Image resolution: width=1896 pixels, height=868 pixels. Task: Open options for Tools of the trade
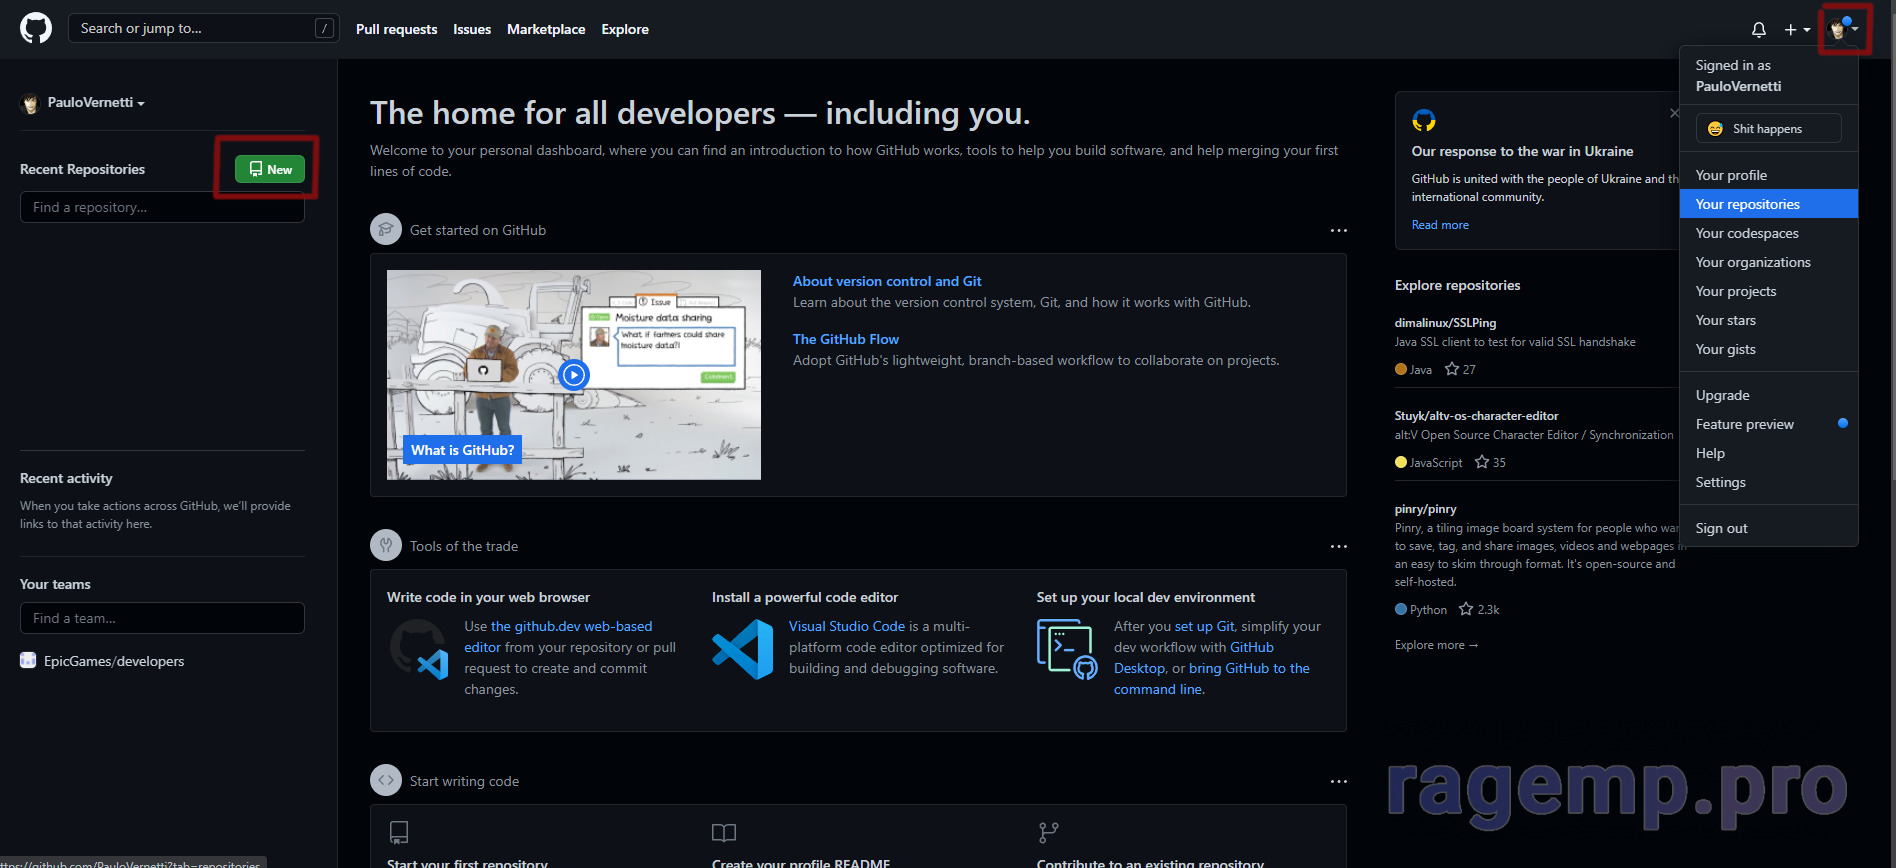pyautogui.click(x=1338, y=547)
